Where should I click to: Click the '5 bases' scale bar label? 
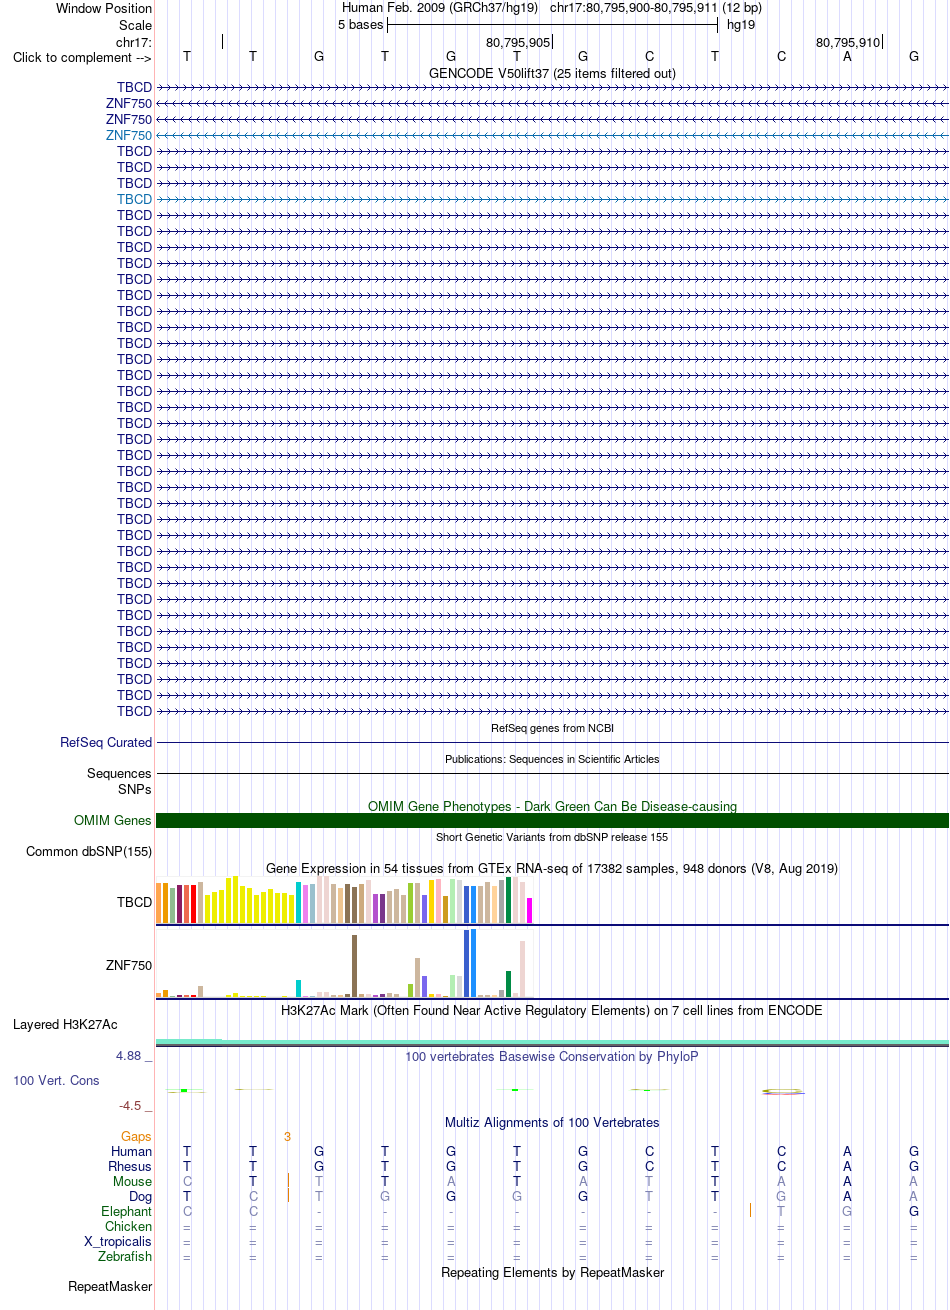pos(360,25)
